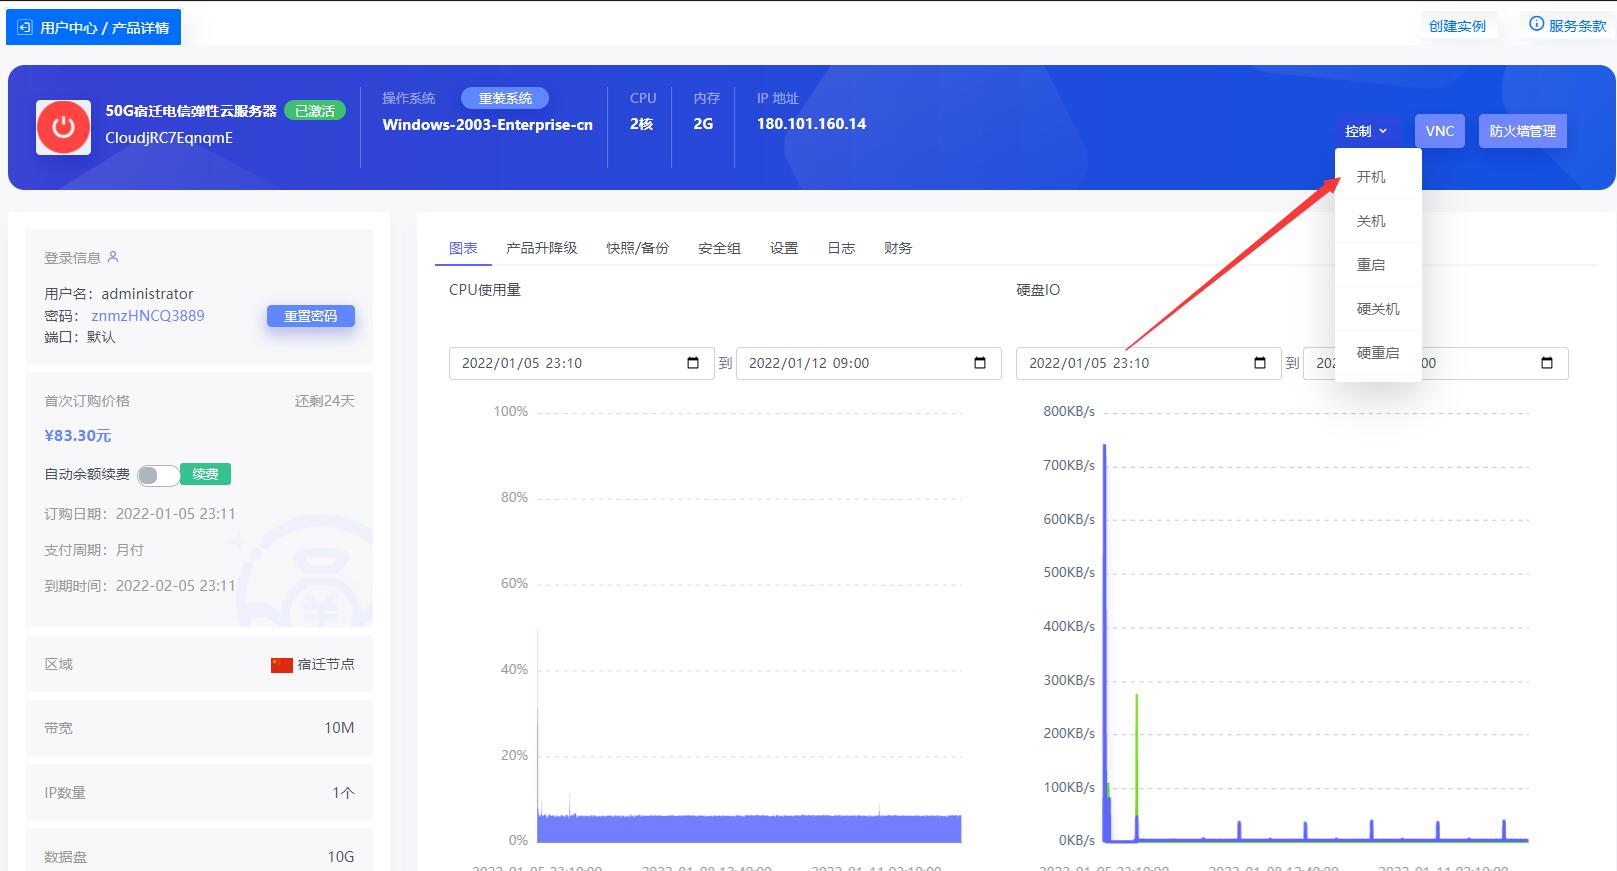Click the user icon beside 登录信息
Image resolution: width=1617 pixels, height=871 pixels.
(x=113, y=257)
